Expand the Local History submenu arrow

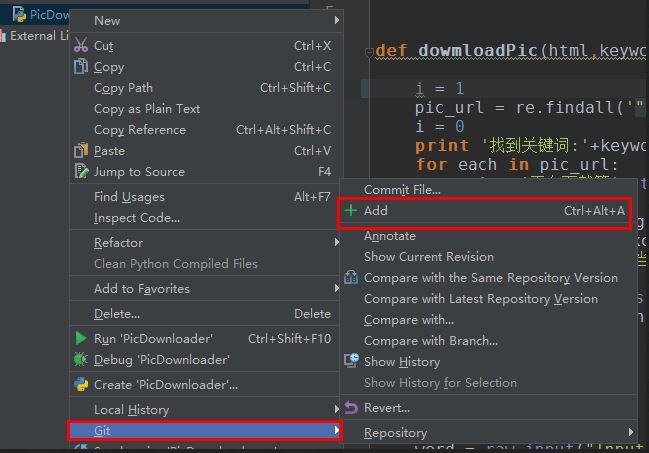(337, 409)
